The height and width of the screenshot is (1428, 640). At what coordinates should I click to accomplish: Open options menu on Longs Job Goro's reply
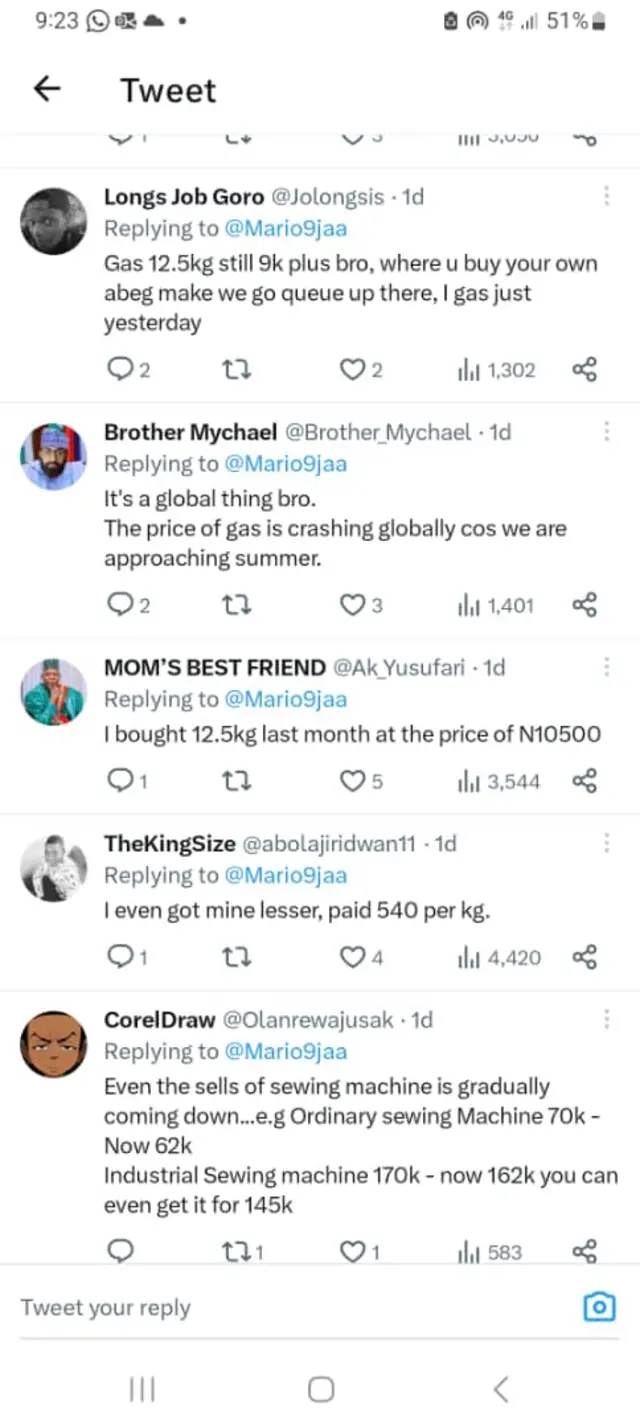[x=606, y=197]
